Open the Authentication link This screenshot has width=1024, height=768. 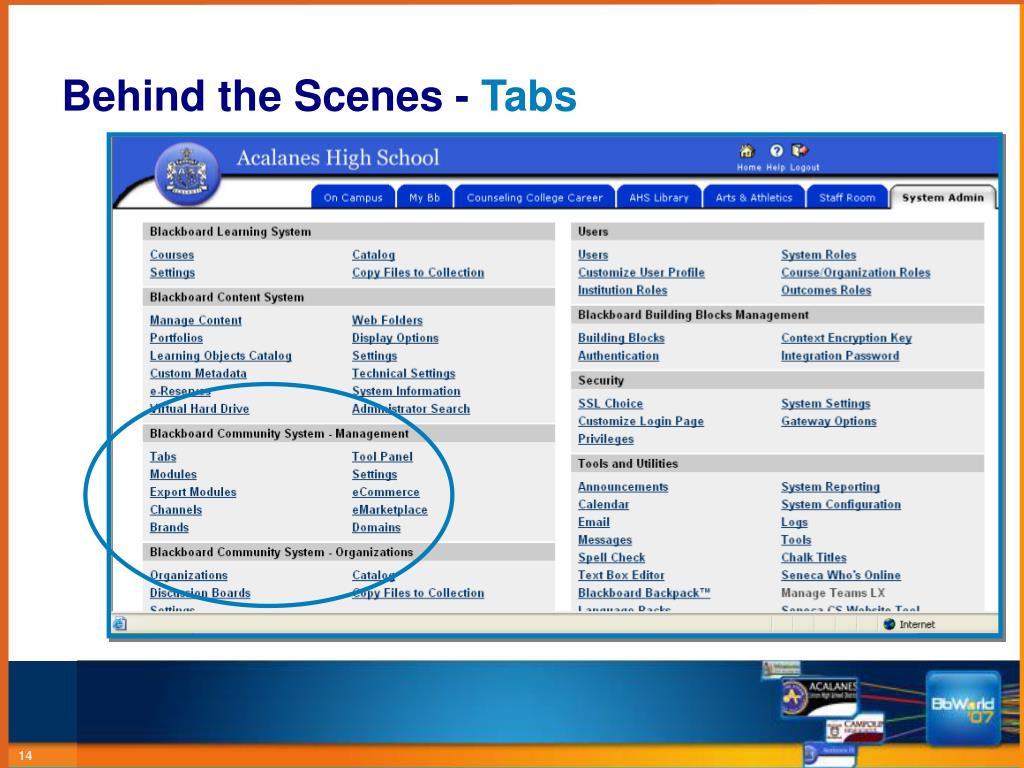618,355
